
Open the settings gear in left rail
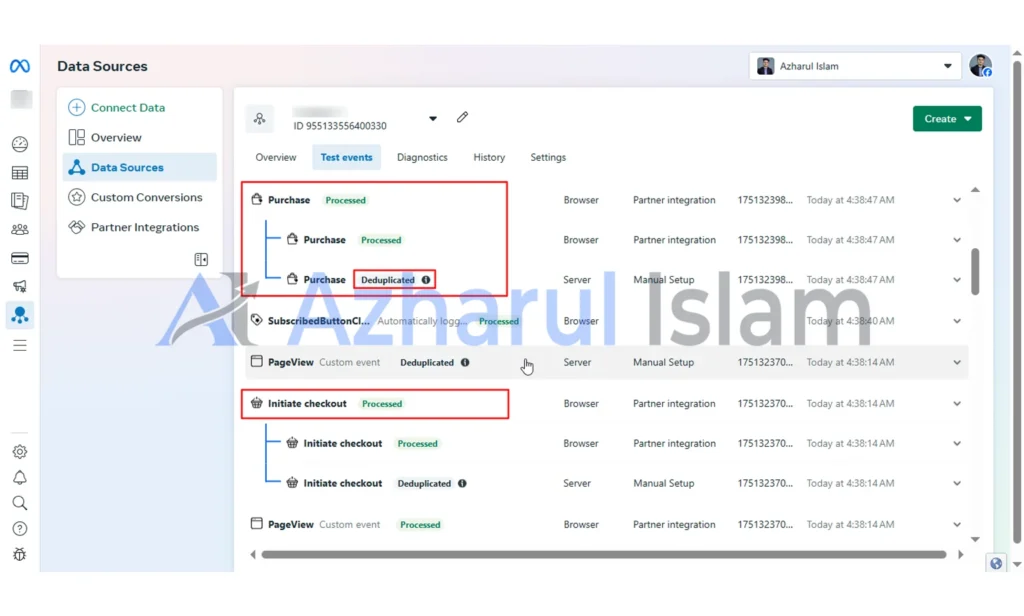20,451
